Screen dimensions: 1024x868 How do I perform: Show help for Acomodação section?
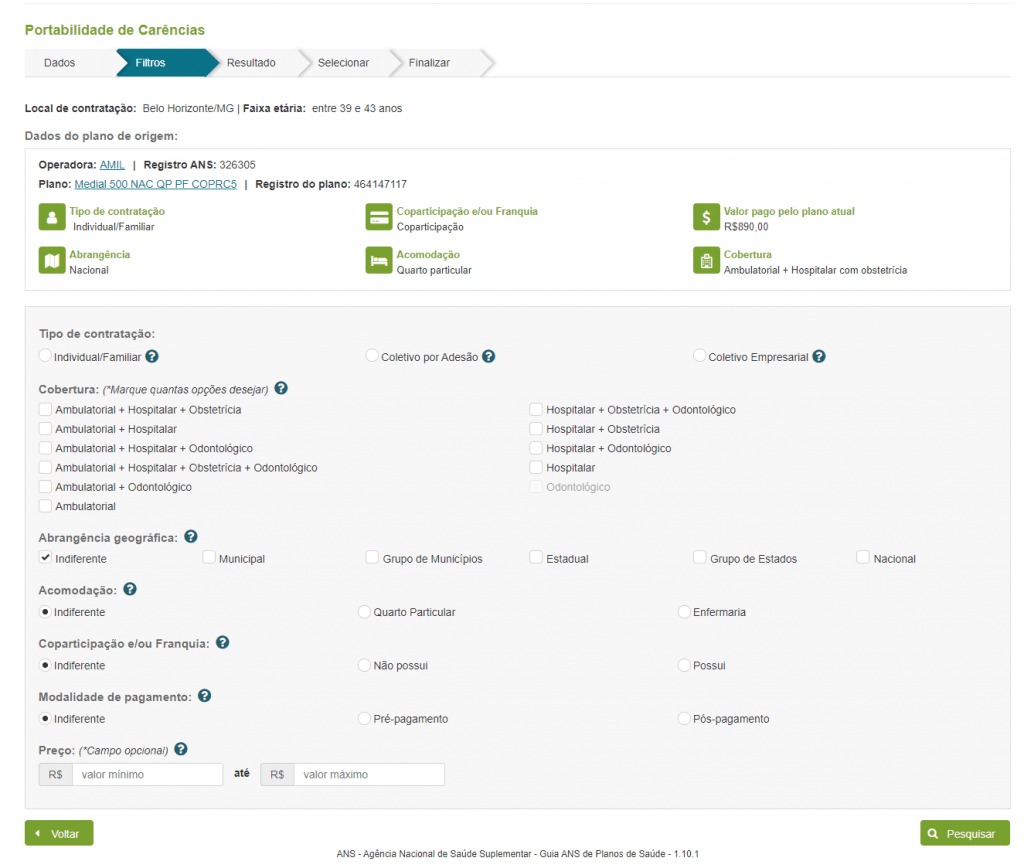[130, 590]
